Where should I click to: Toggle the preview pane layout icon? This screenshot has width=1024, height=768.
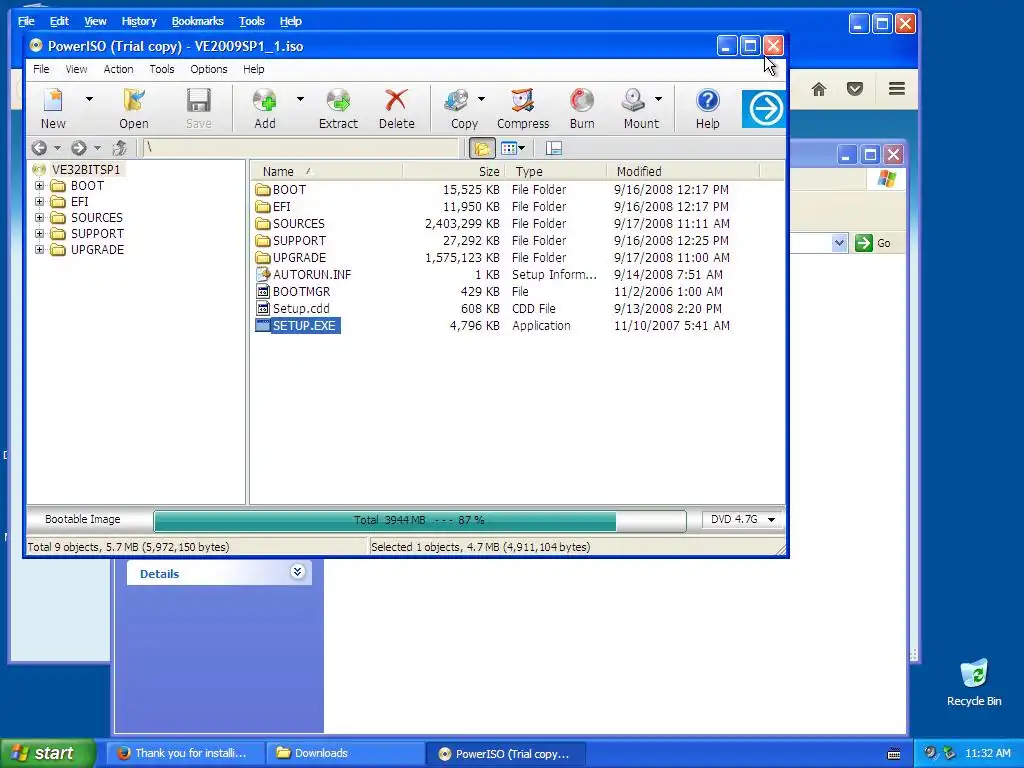pyautogui.click(x=554, y=148)
